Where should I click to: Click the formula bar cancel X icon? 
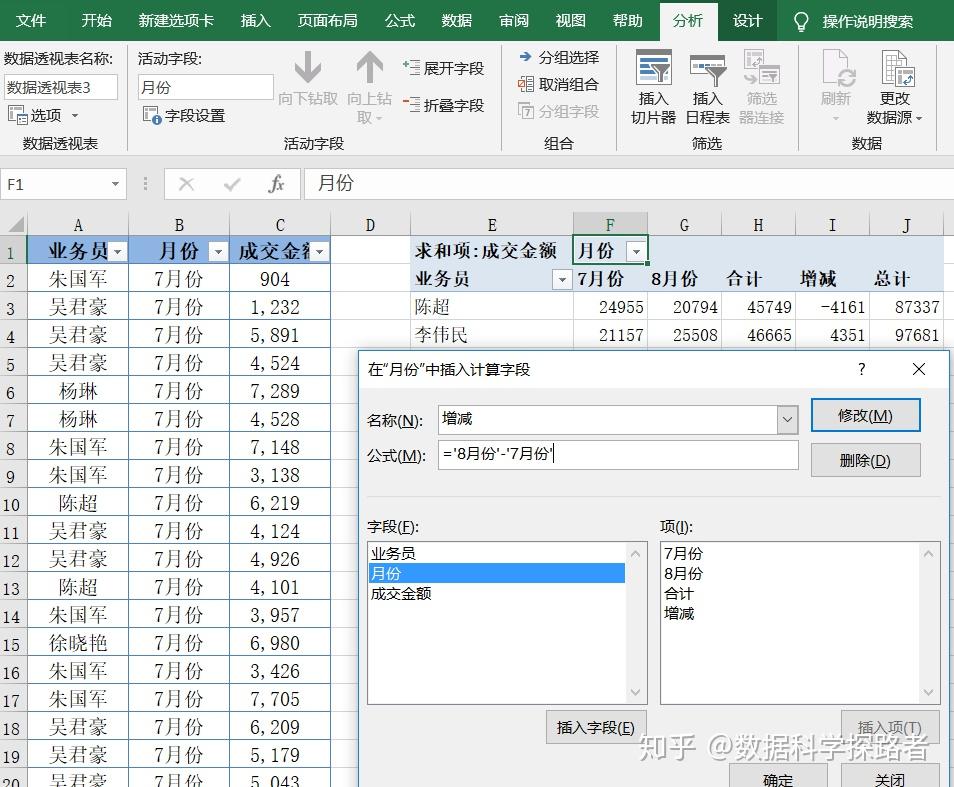pos(187,184)
